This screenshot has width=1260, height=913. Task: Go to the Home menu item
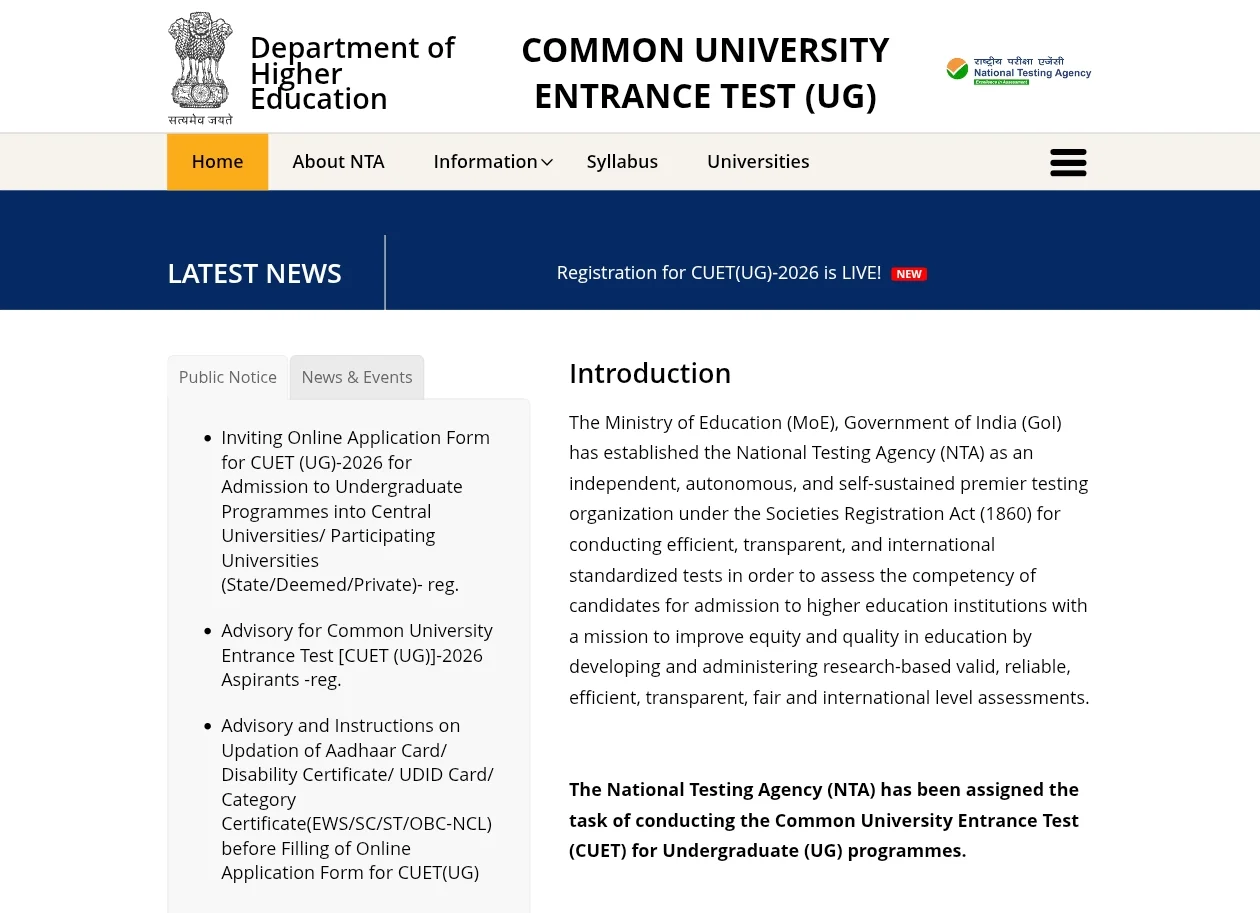pyautogui.click(x=217, y=162)
